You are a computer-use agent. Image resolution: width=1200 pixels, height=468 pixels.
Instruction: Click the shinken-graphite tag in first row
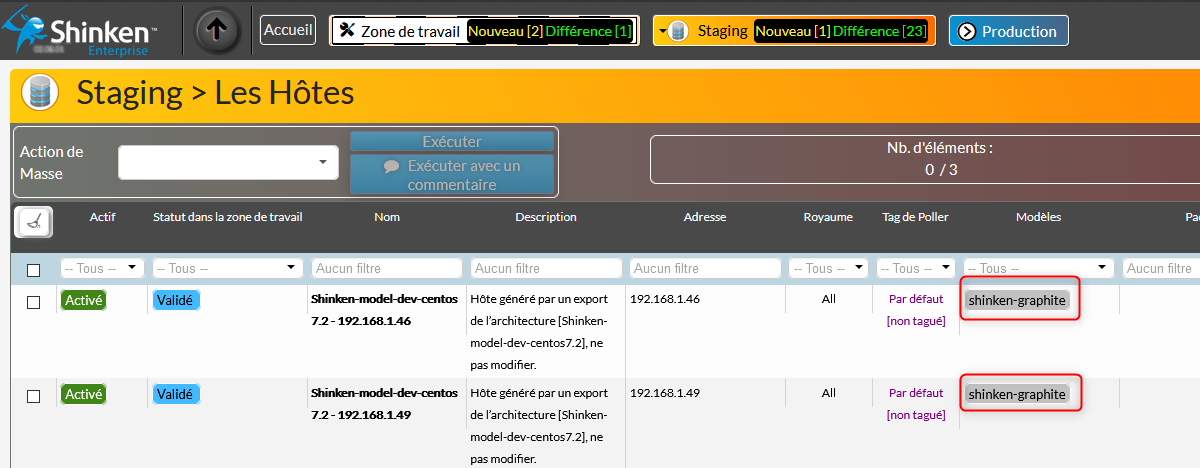(x=1017, y=300)
